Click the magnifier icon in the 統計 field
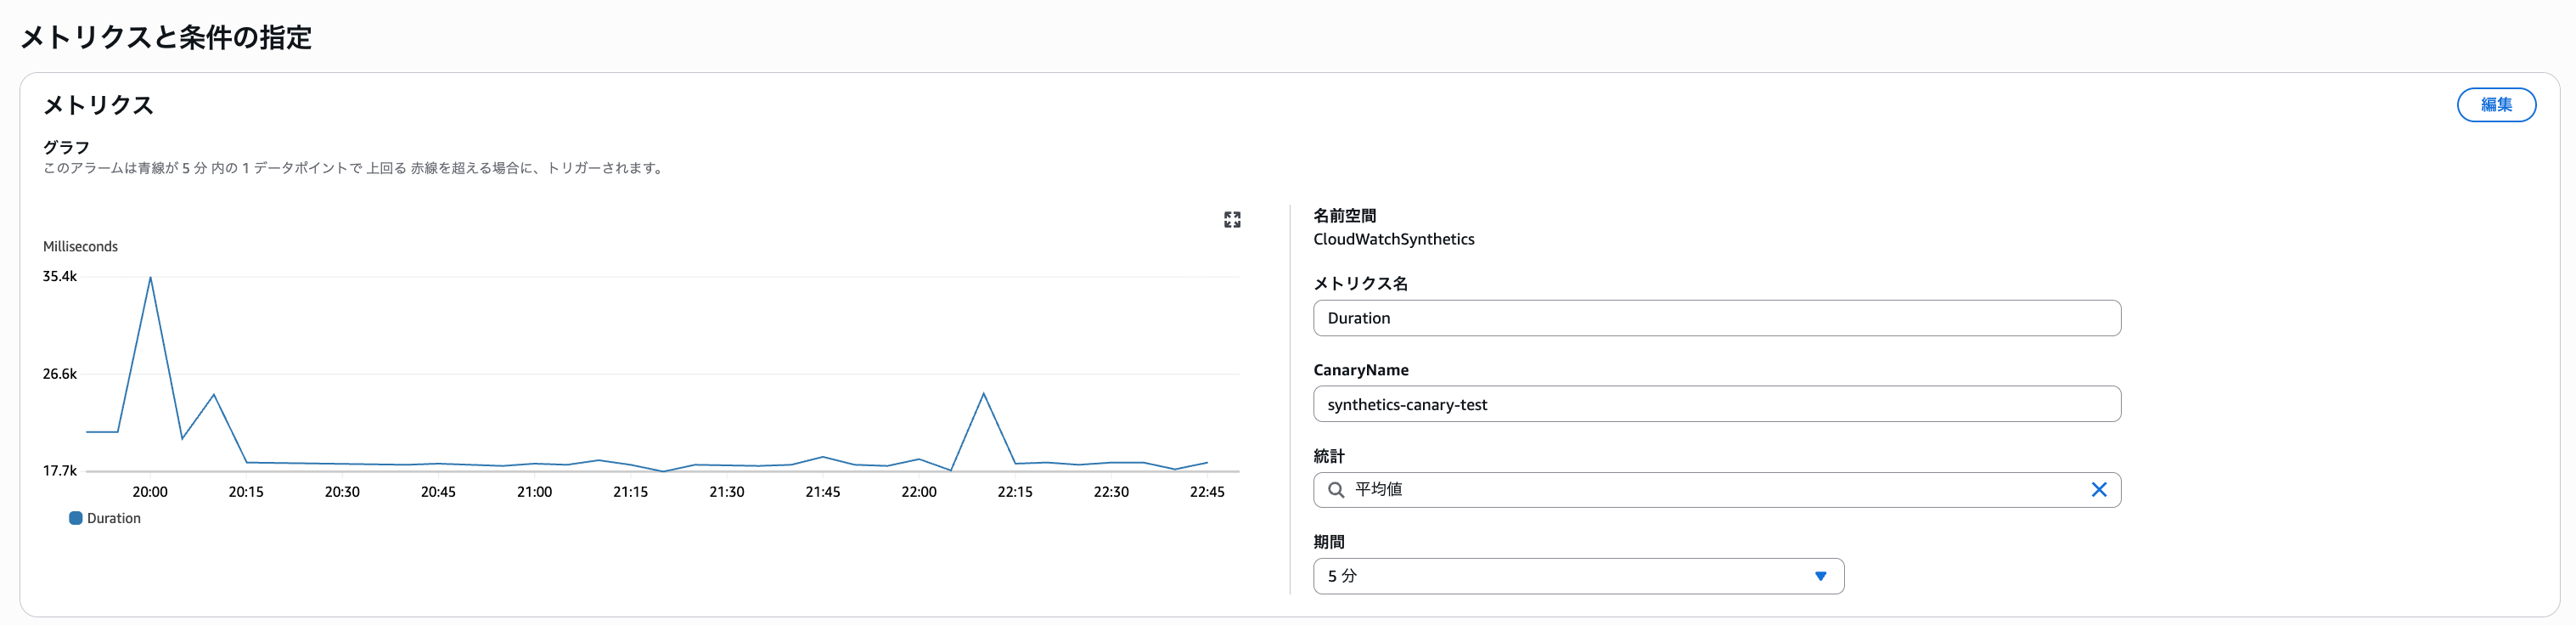Screen dimensions: 2576x625 pos(1335,490)
